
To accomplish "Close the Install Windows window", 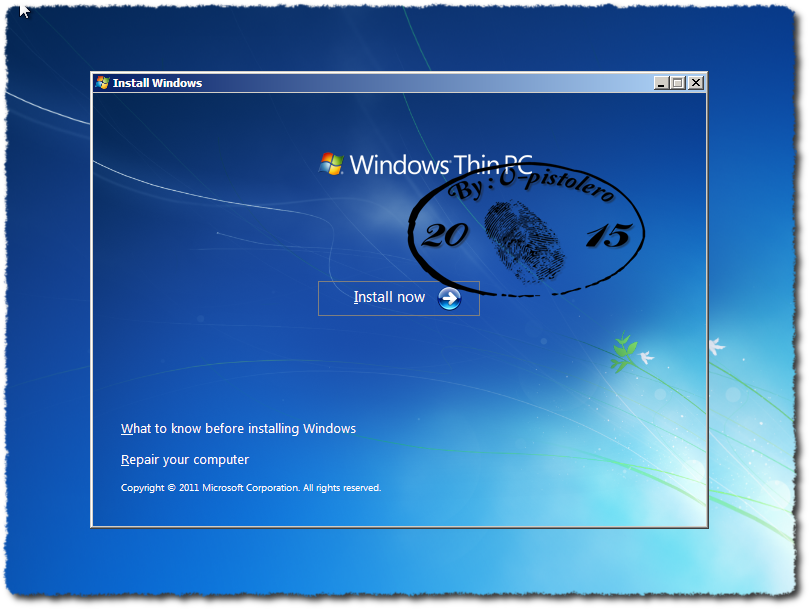I will point(696,83).
